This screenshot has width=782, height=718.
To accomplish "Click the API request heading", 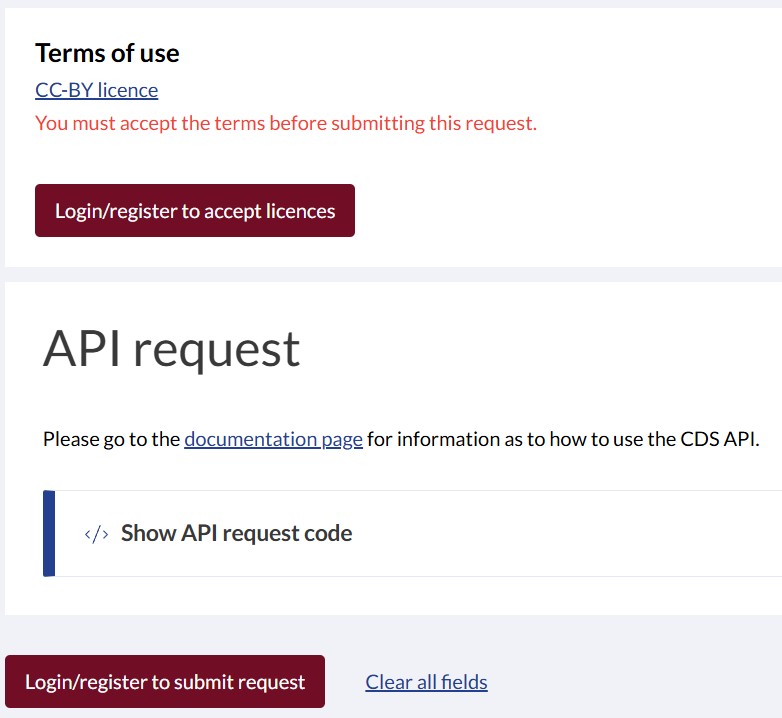I will tap(171, 348).
